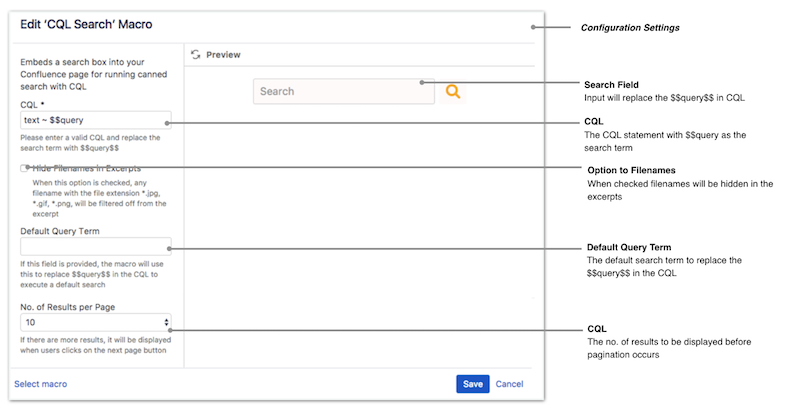Screen dimensions: 800x420
Task: Click the CQL field containing text ~ $$query
Action: (95, 120)
